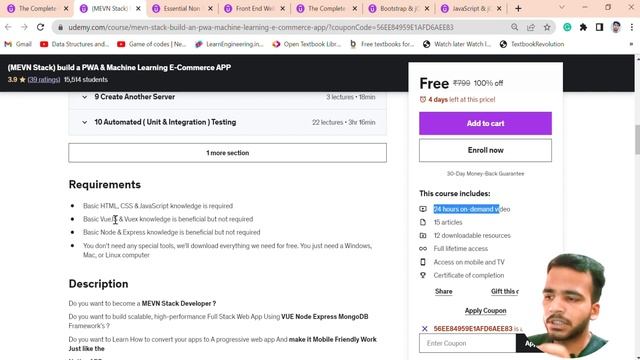Open the Free textbooks for... bookmark
This screenshot has width=640, height=360.
pyautogui.click(x=382, y=44)
